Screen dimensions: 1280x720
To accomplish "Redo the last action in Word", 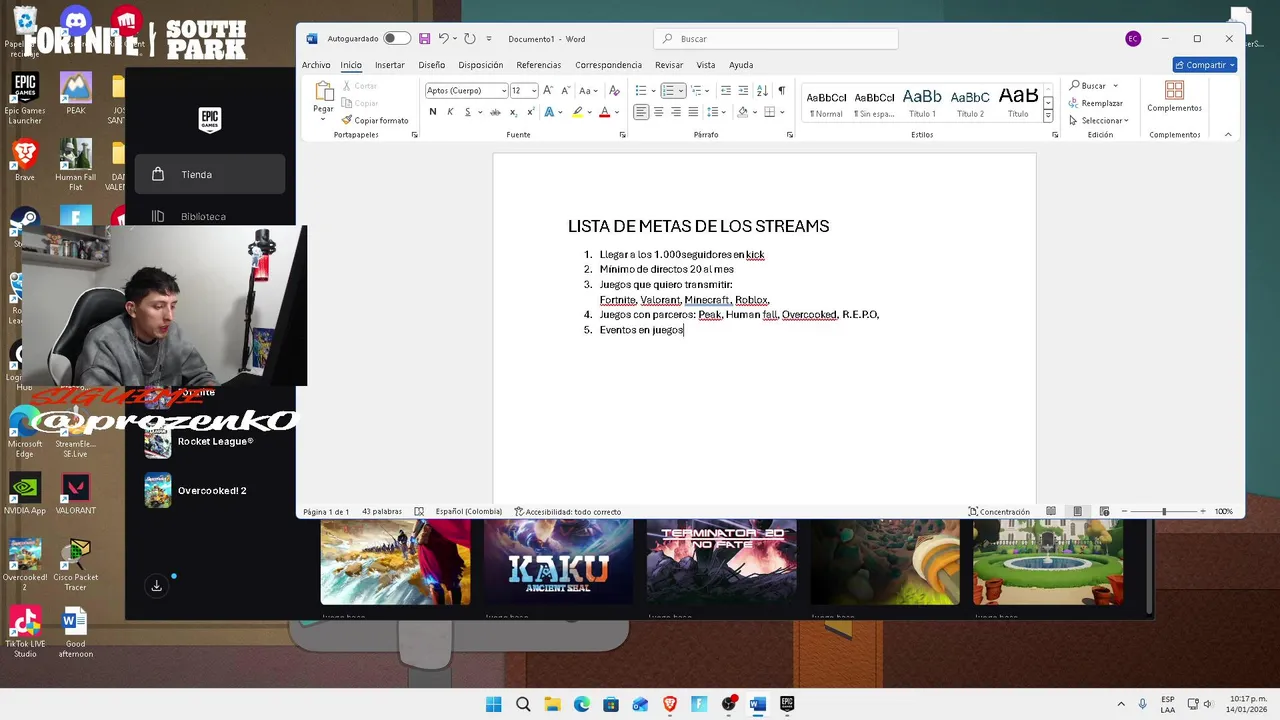I will tap(470, 38).
